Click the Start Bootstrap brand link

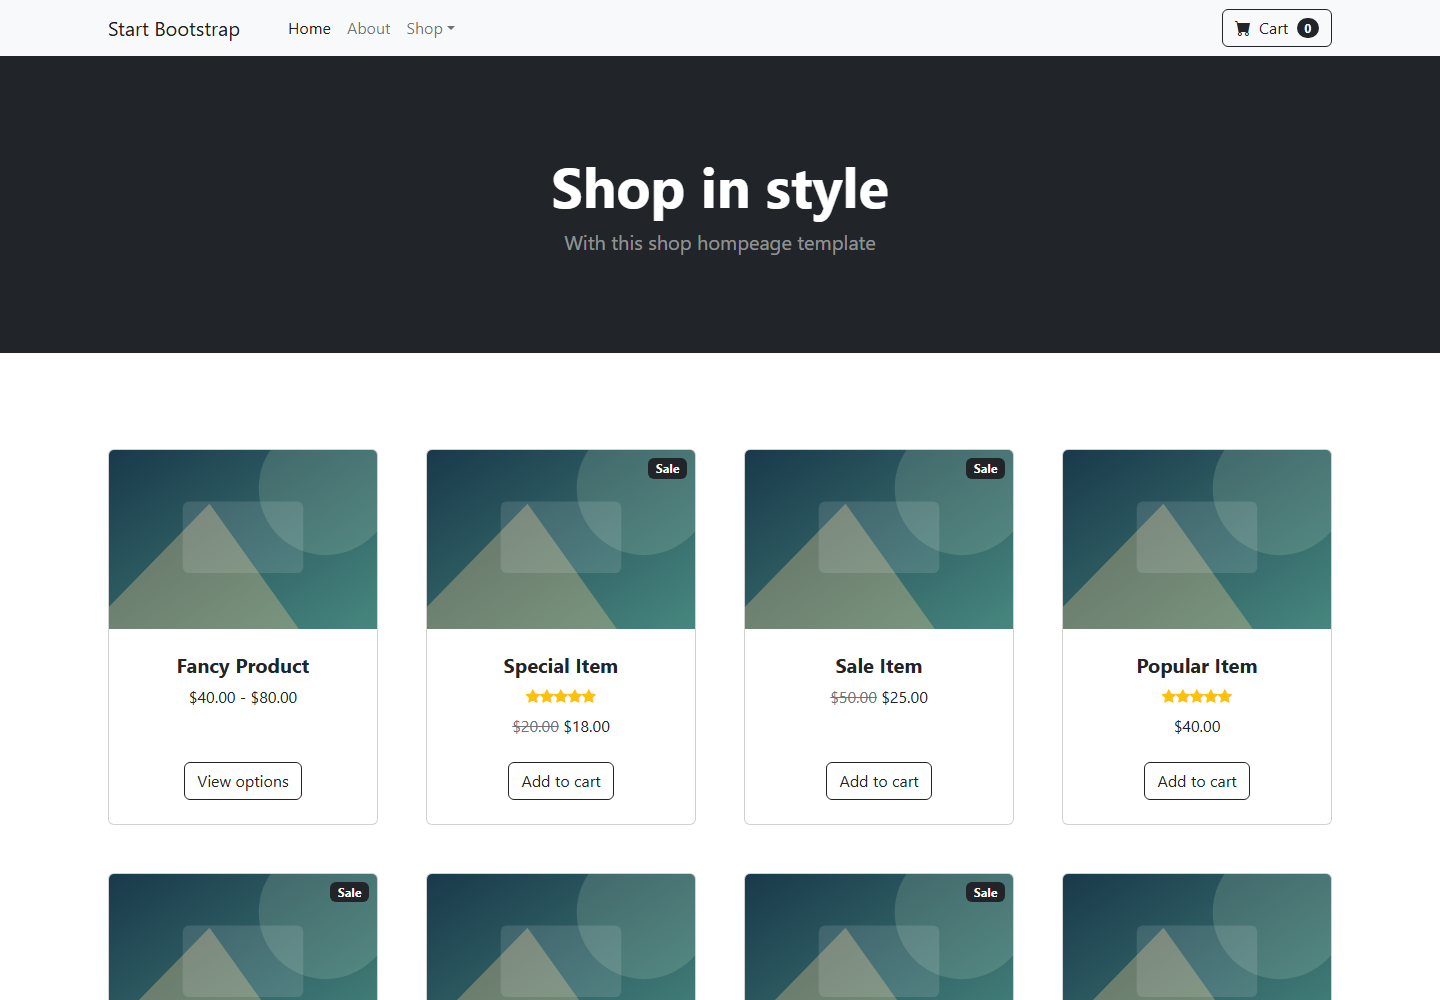point(174,29)
